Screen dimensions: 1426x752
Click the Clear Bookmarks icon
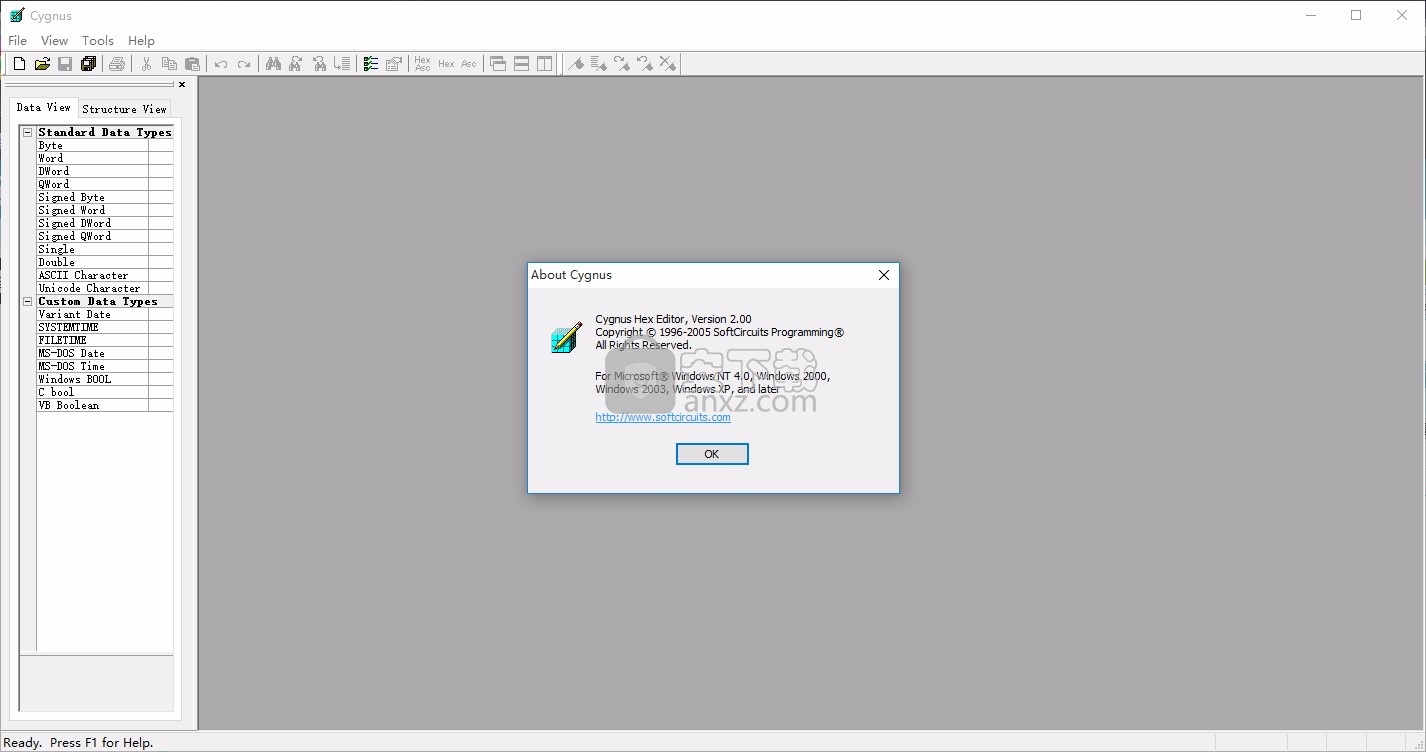pos(668,64)
